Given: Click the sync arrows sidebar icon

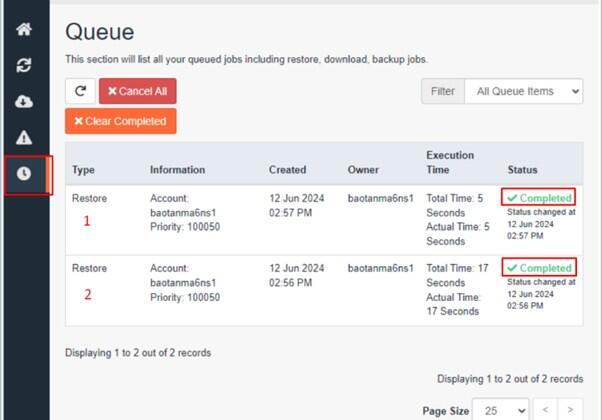Looking at the screenshot, I should pos(24,65).
